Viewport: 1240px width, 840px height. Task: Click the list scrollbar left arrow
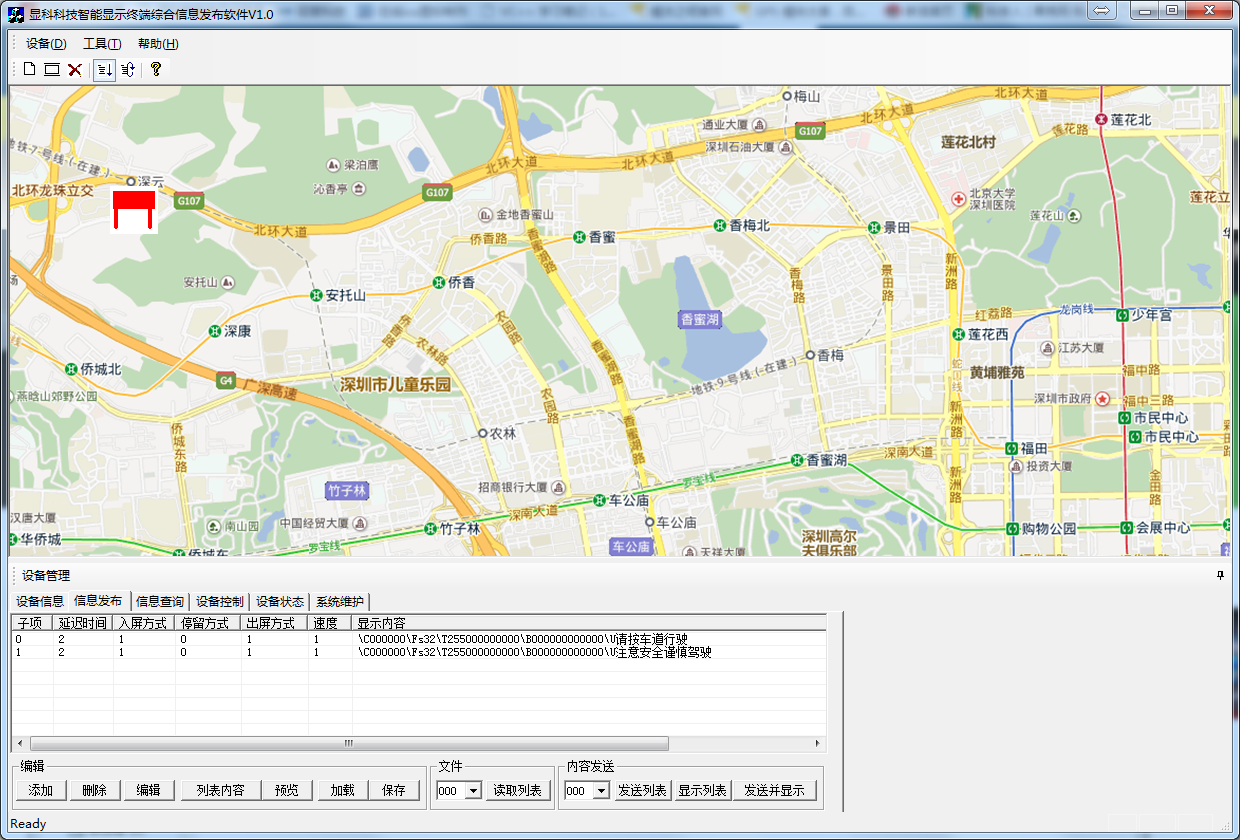point(19,744)
